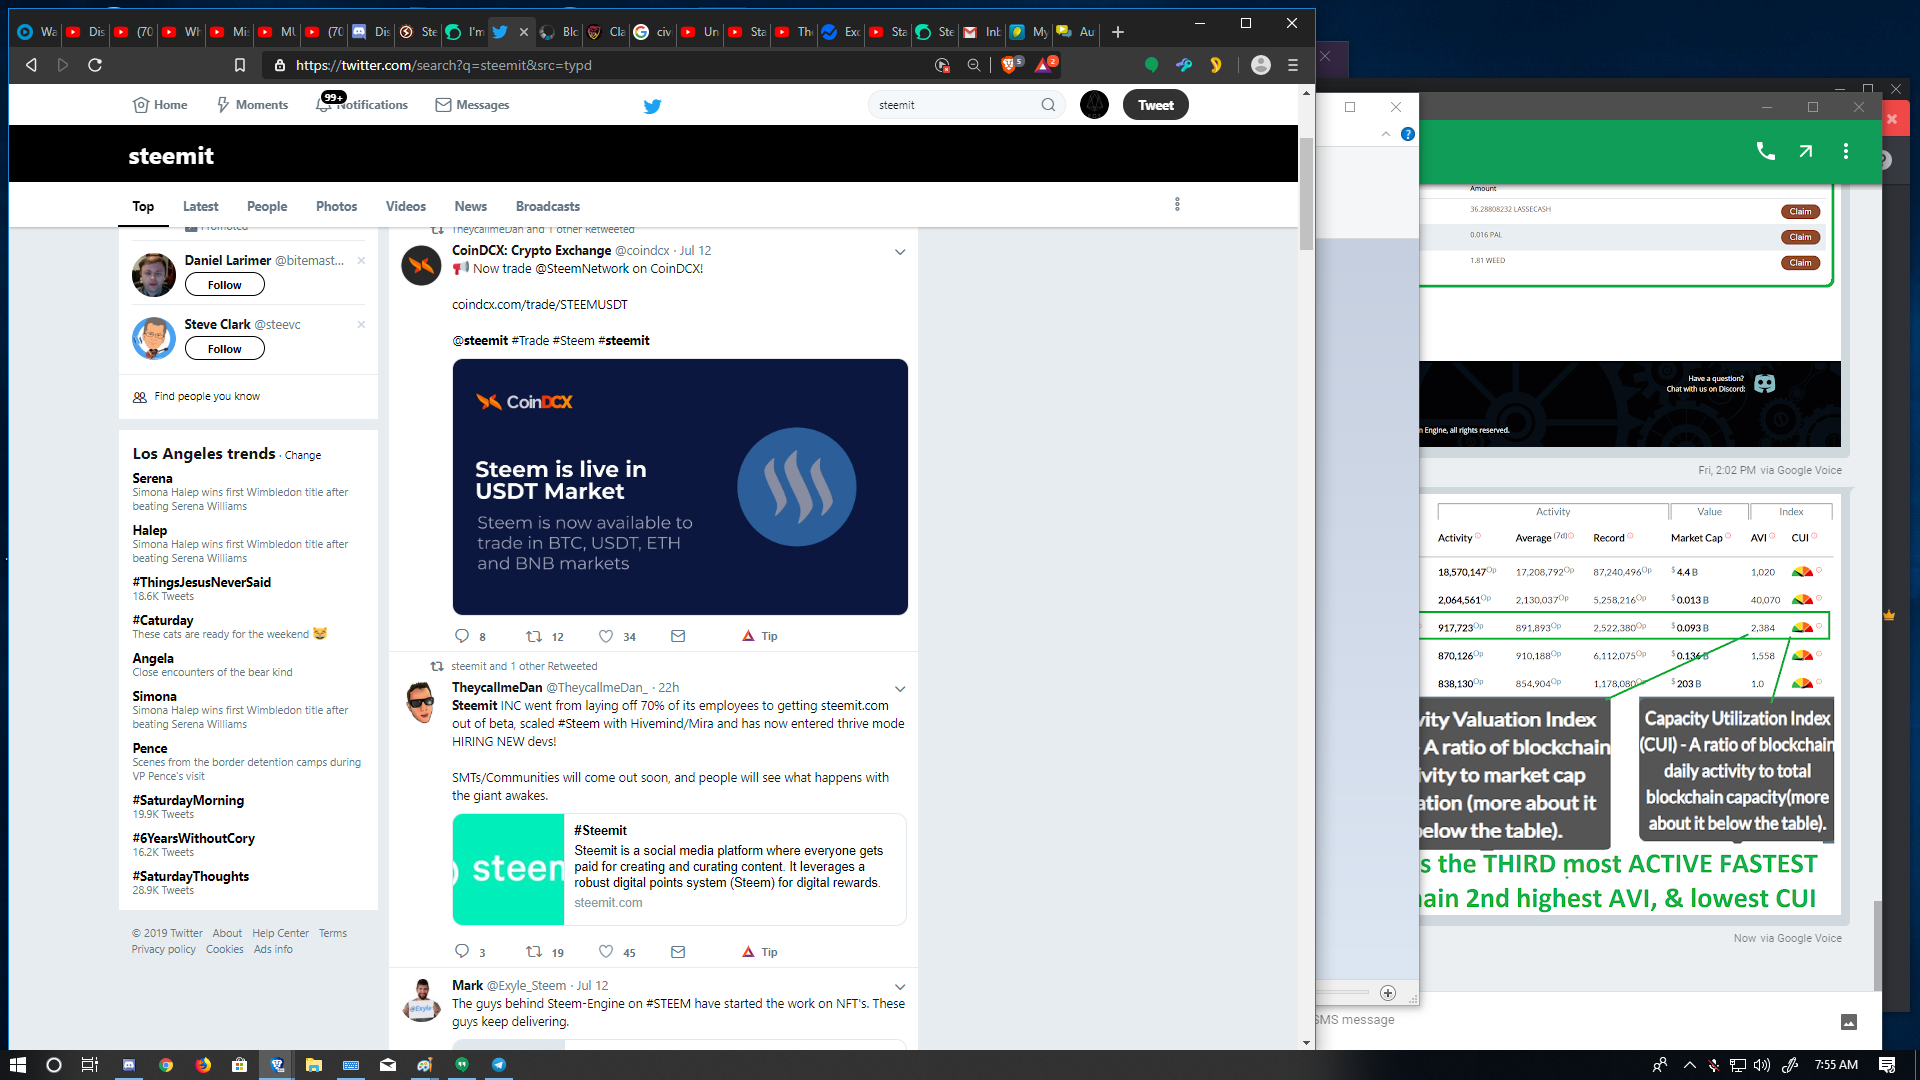Expand the Mark tweet options chevron
The height and width of the screenshot is (1080, 1920).
tap(900, 987)
